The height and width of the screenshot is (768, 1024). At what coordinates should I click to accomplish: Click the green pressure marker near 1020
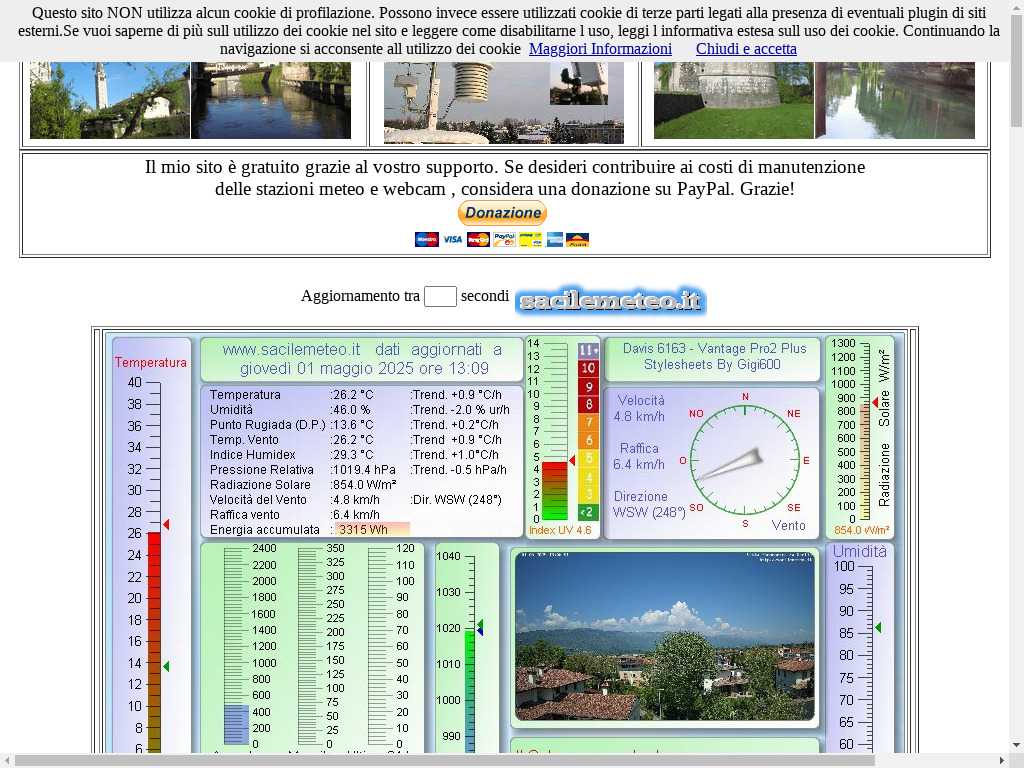(480, 624)
